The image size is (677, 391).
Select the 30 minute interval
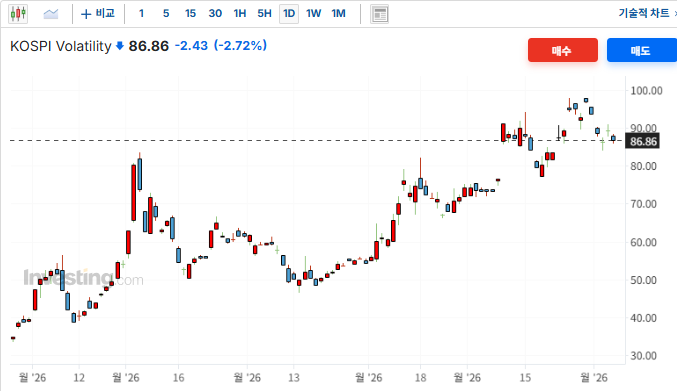coord(215,14)
